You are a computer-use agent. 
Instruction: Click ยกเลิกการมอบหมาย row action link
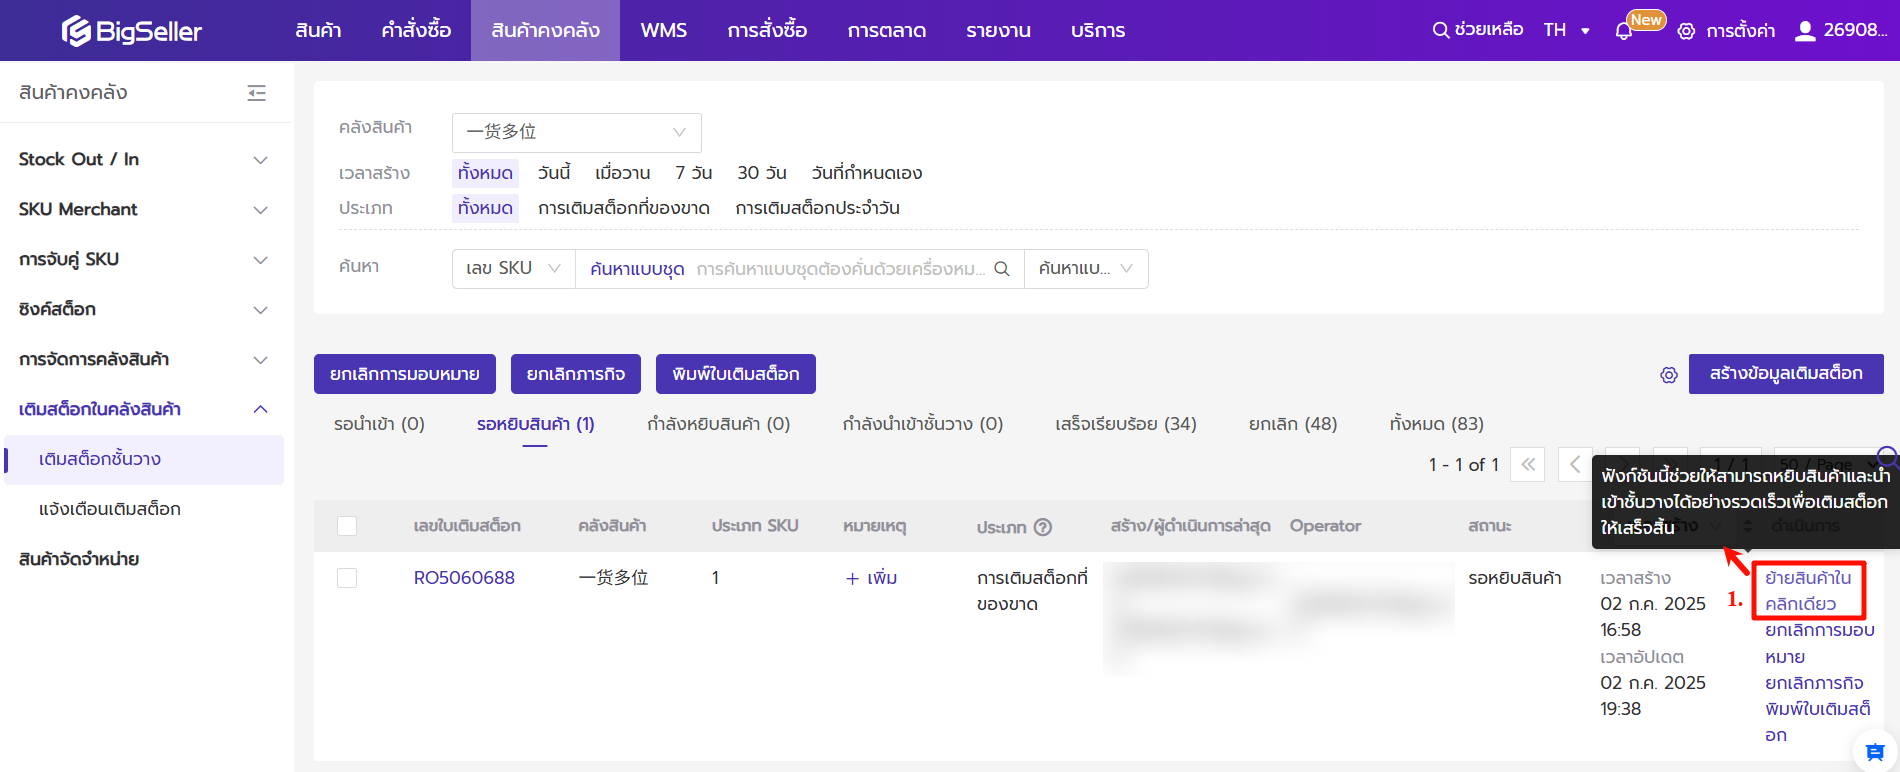pyautogui.click(x=1820, y=643)
